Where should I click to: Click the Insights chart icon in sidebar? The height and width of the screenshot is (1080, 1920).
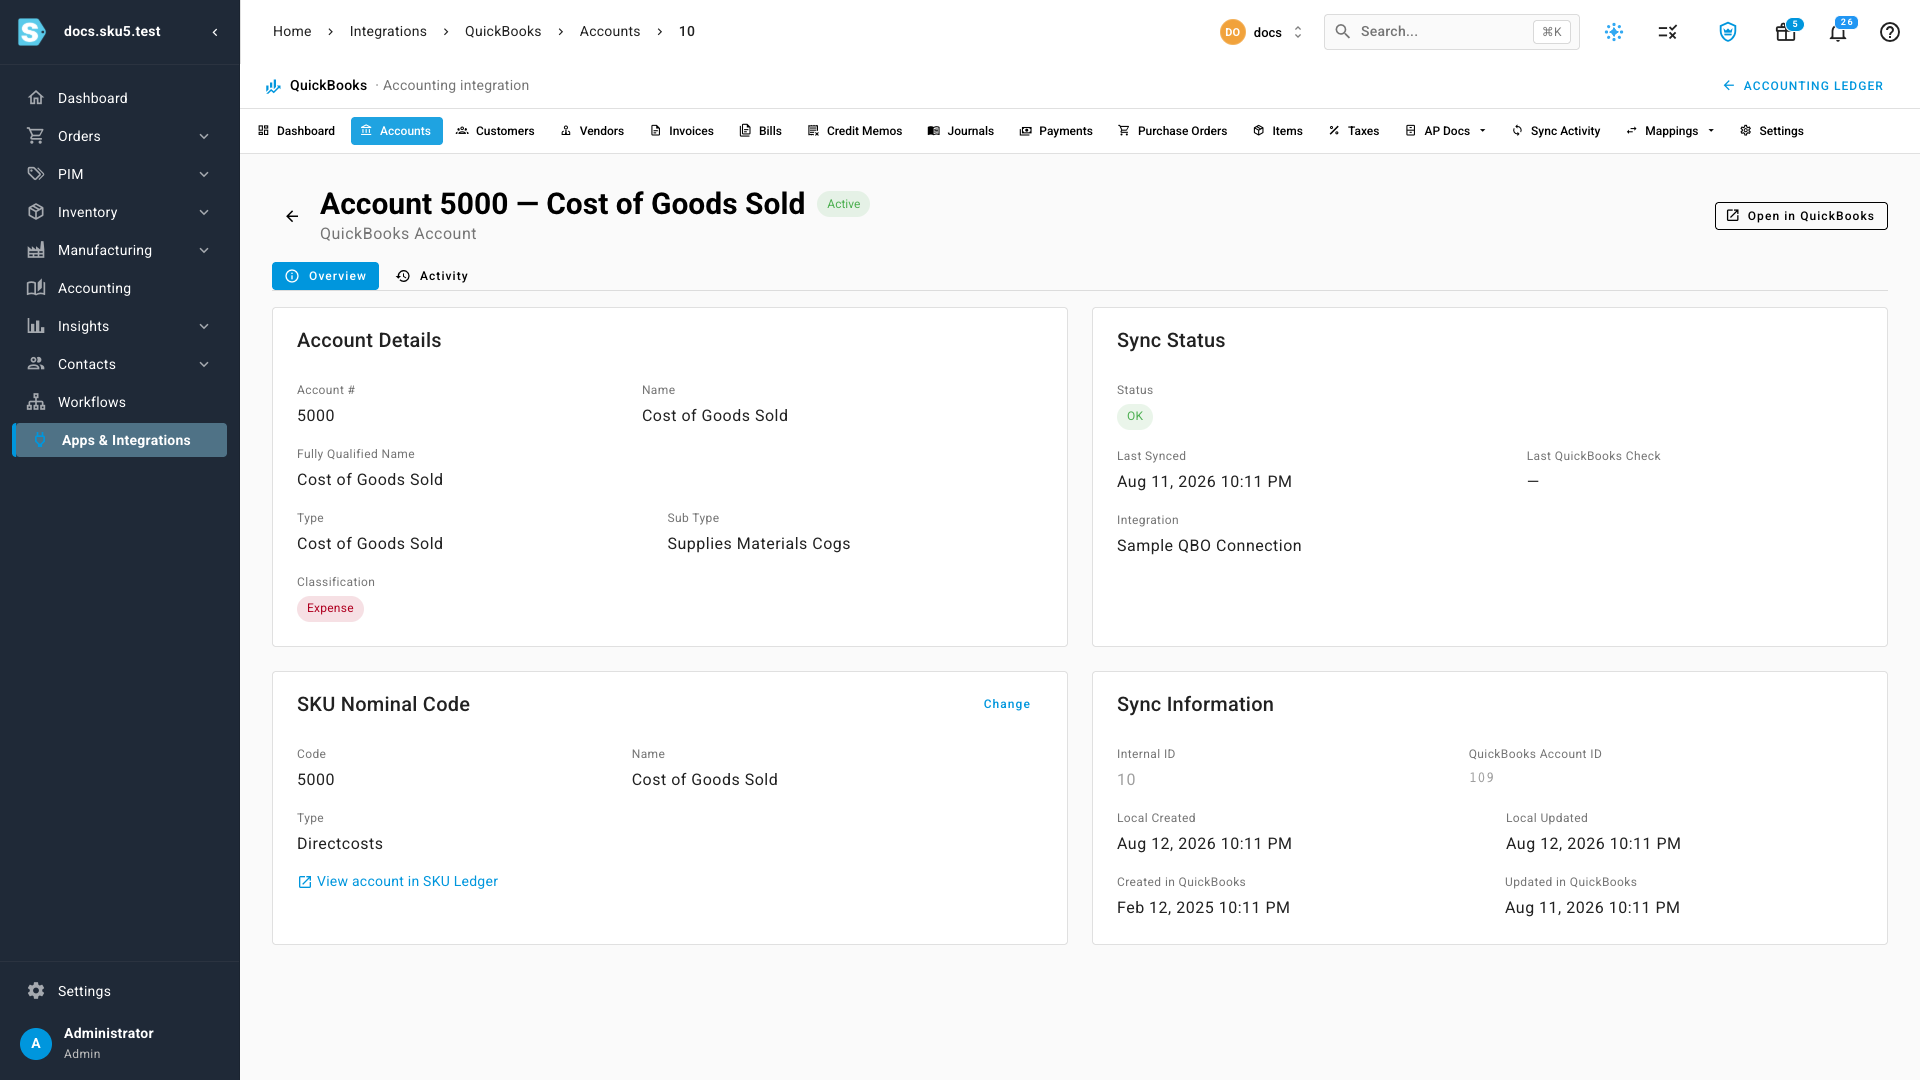[36, 326]
